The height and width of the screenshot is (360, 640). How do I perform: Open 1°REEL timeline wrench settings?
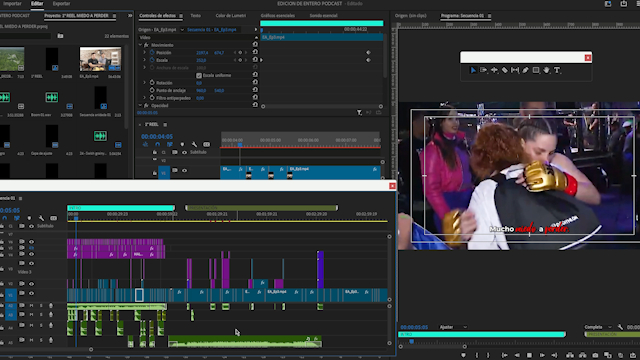tap(194, 144)
